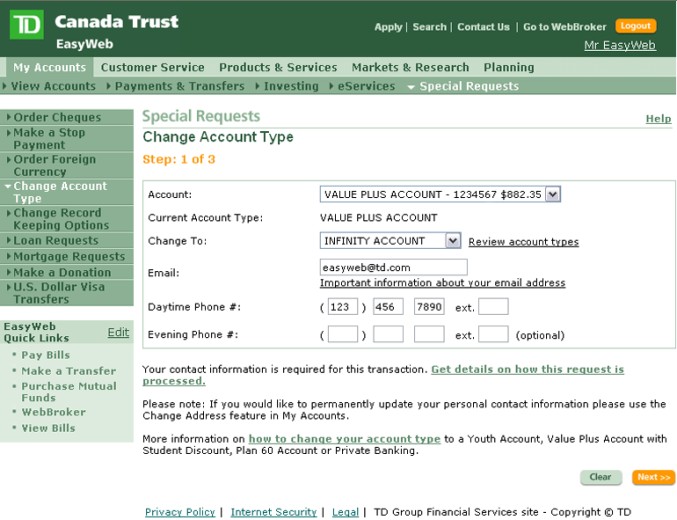This screenshot has width=677, height=520.
Task: Go to WebBroker from header
Action: click(564, 27)
